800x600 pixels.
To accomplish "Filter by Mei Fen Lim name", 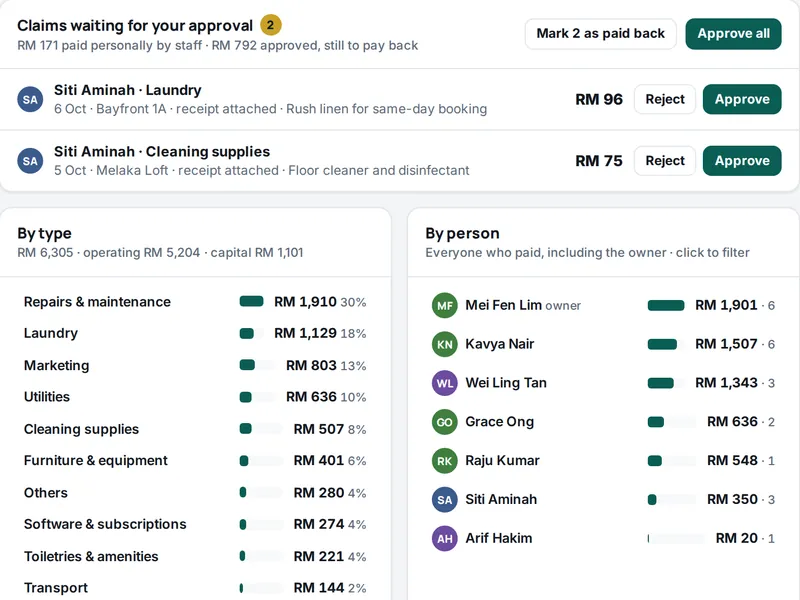I will click(503, 305).
